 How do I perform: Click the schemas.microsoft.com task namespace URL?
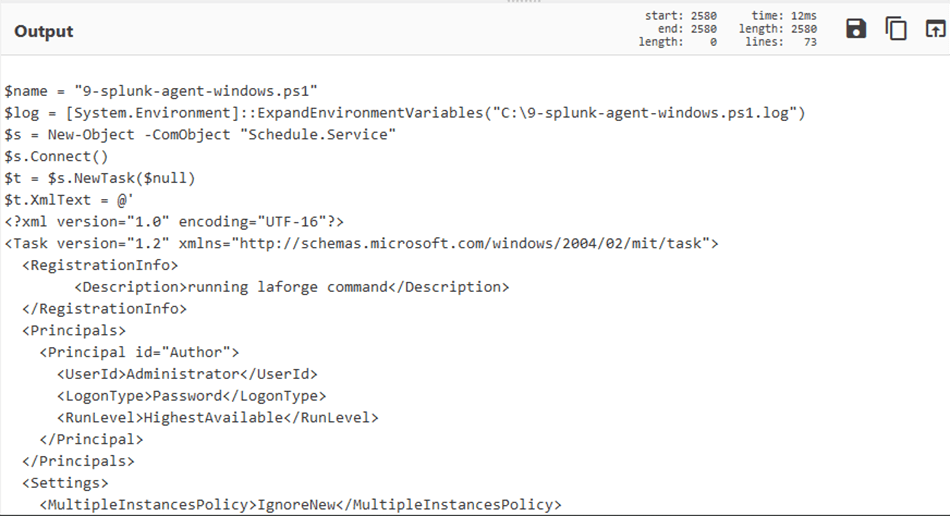coord(471,243)
